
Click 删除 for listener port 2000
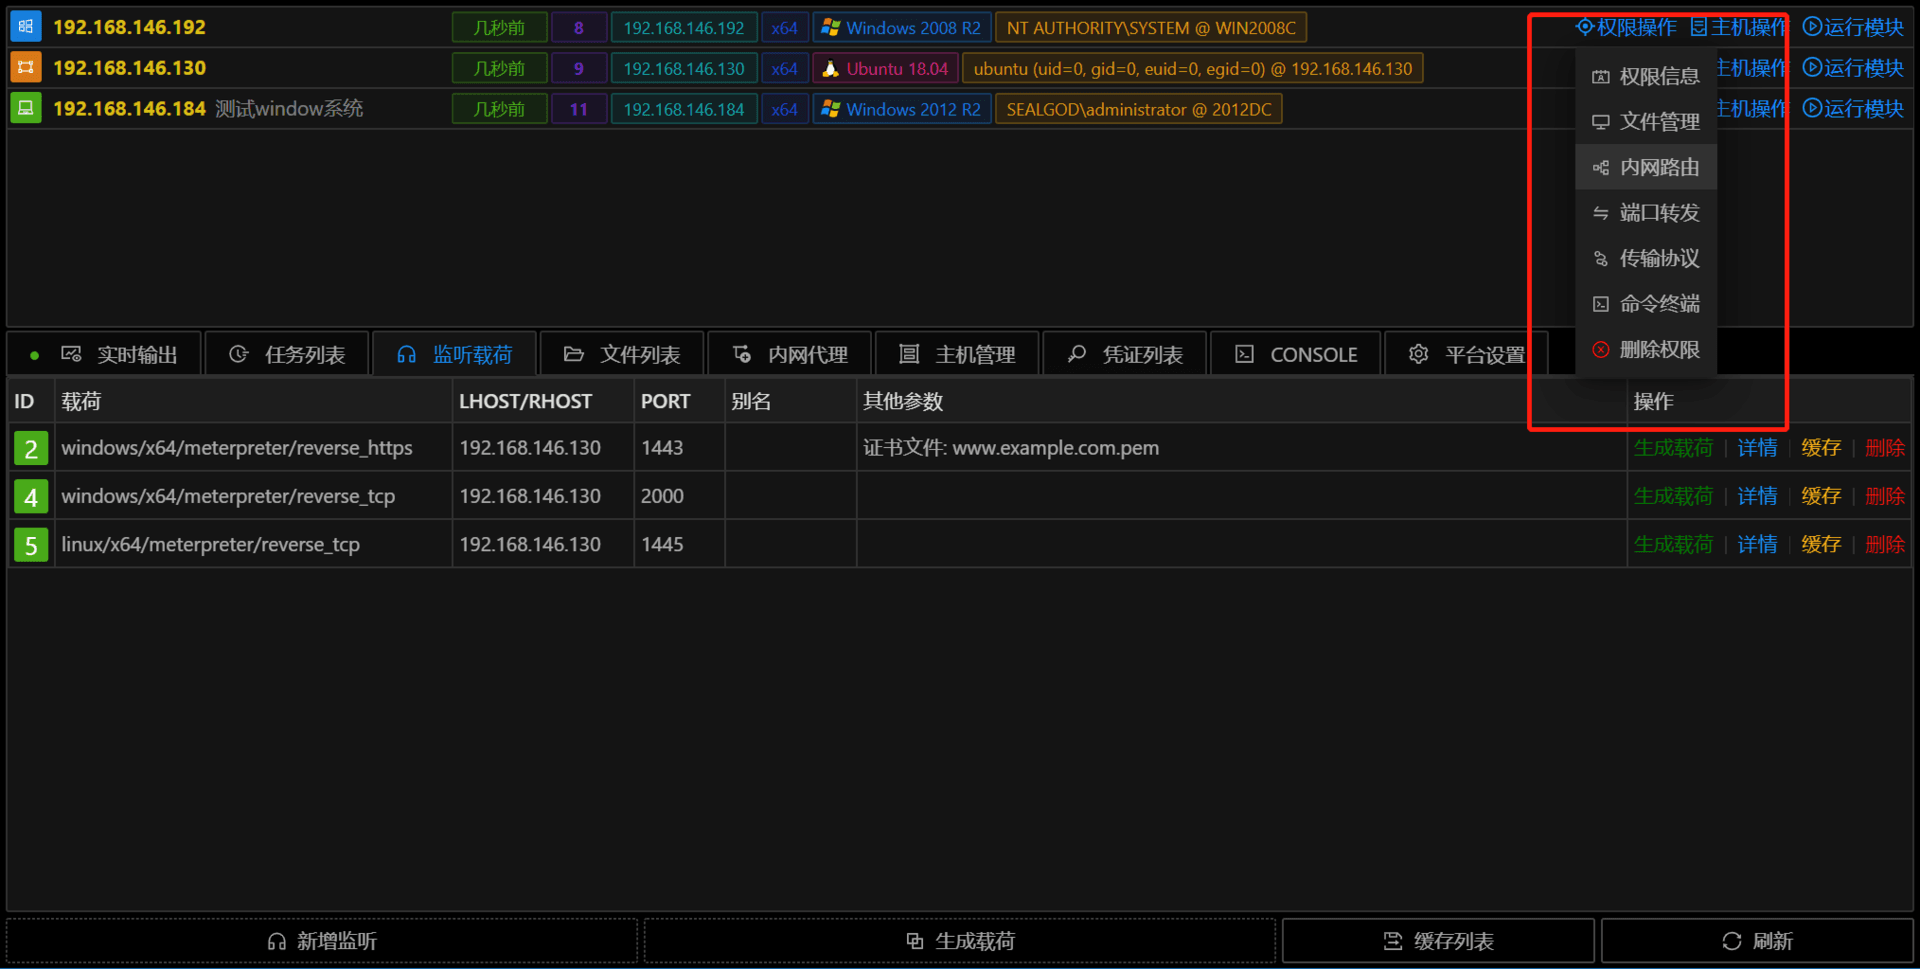(x=1885, y=496)
